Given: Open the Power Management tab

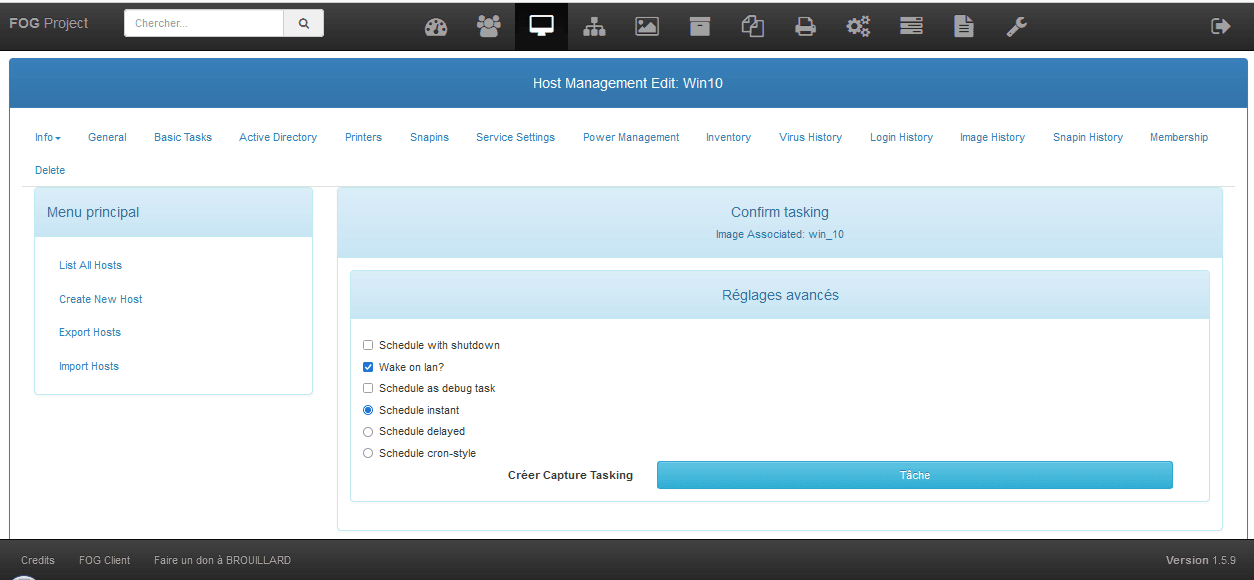Looking at the screenshot, I should pyautogui.click(x=631, y=138).
